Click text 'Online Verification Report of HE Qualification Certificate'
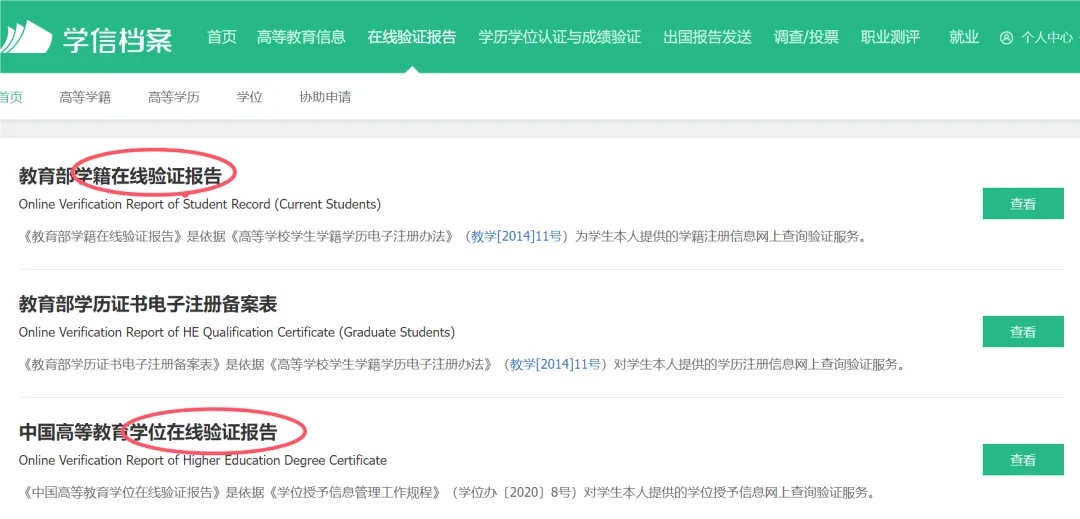 coord(177,332)
